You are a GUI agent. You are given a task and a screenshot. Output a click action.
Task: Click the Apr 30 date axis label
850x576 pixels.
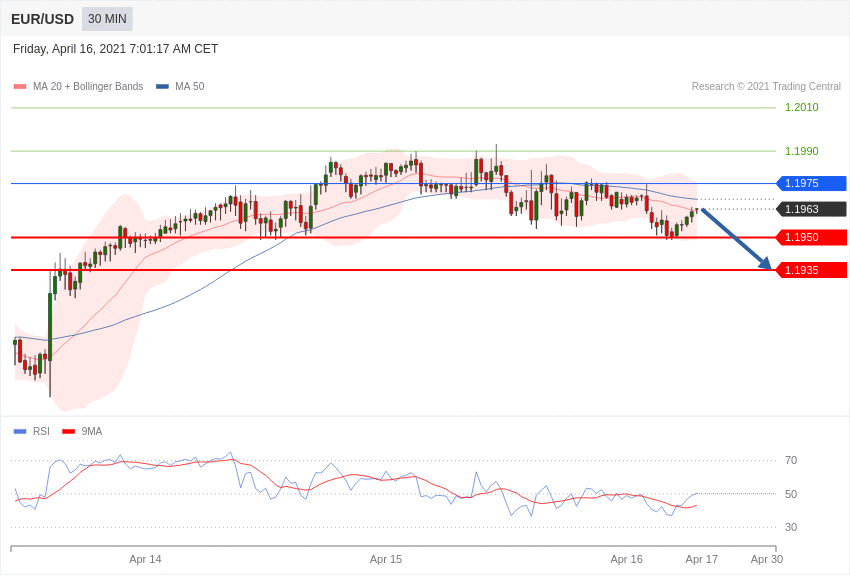(x=767, y=559)
